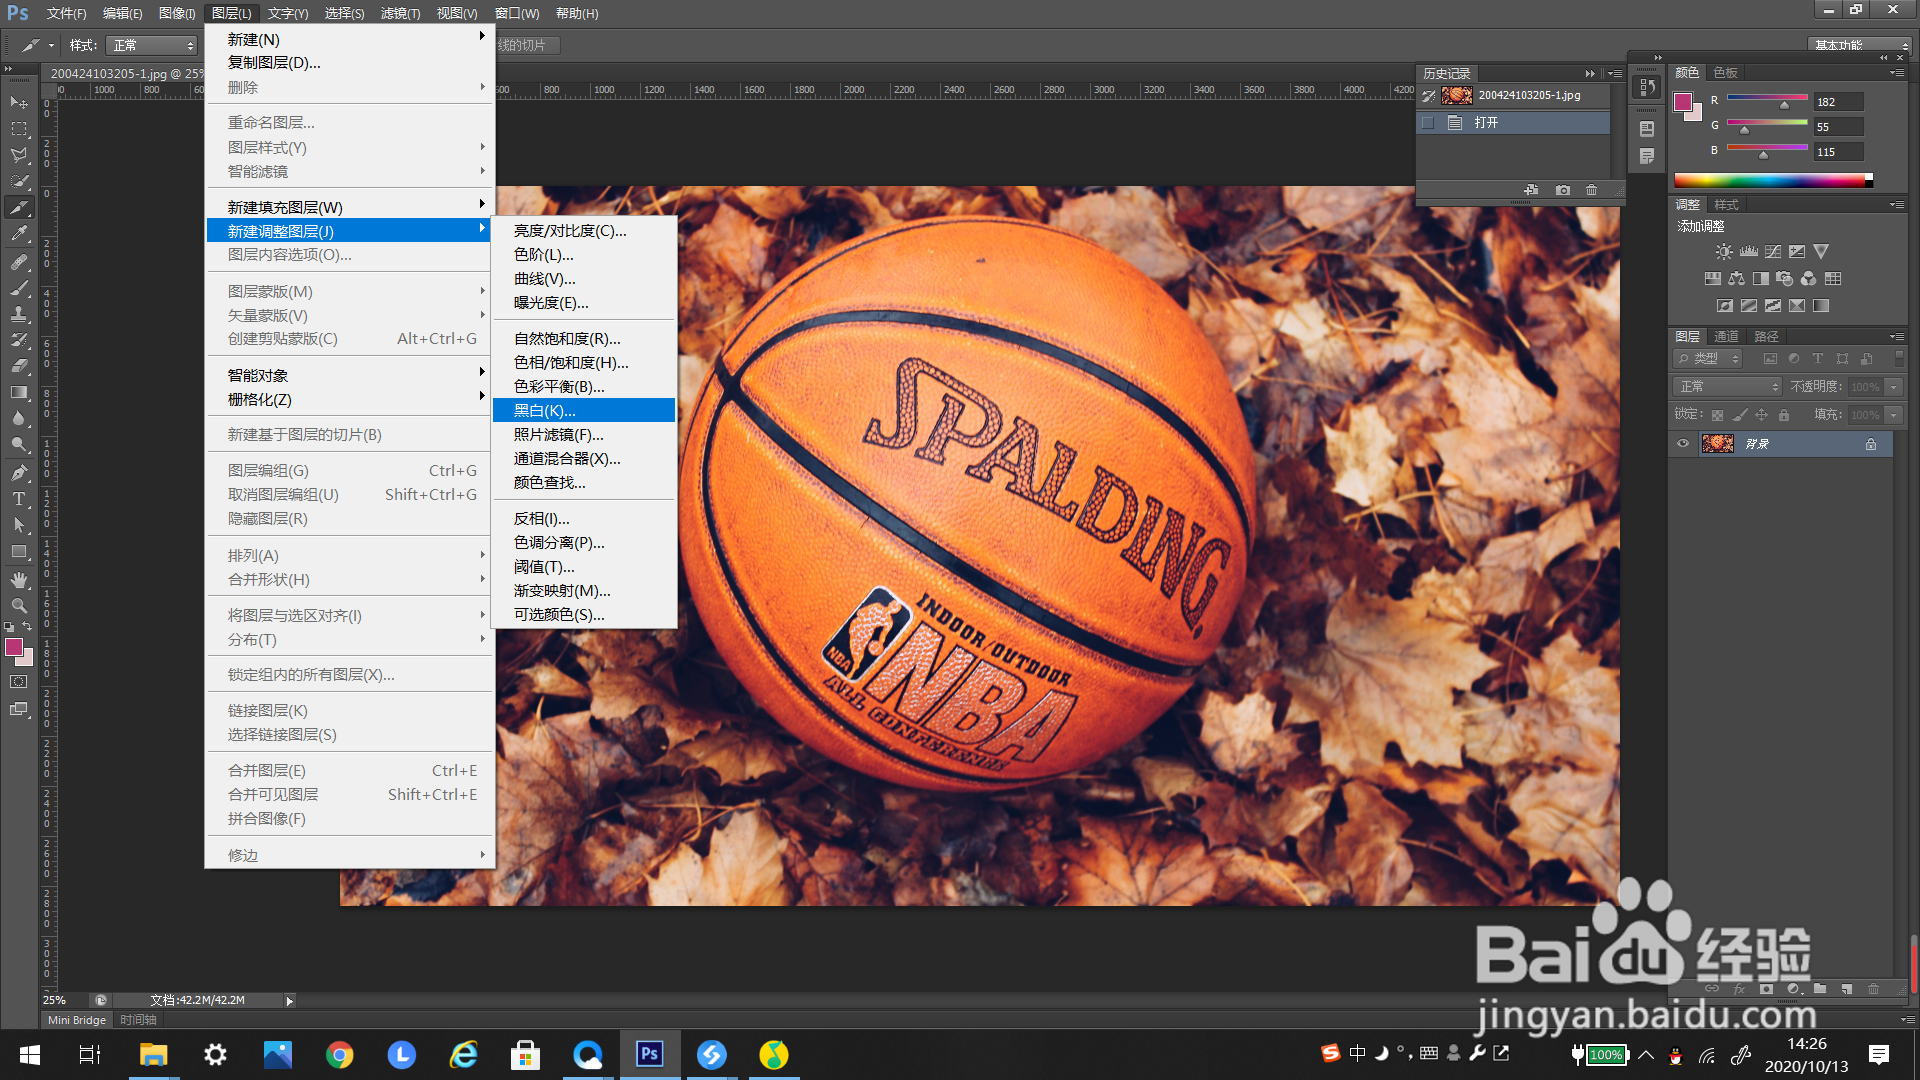Select the Rectangular Marquee tool
This screenshot has height=1080, width=1920.
pyautogui.click(x=19, y=129)
